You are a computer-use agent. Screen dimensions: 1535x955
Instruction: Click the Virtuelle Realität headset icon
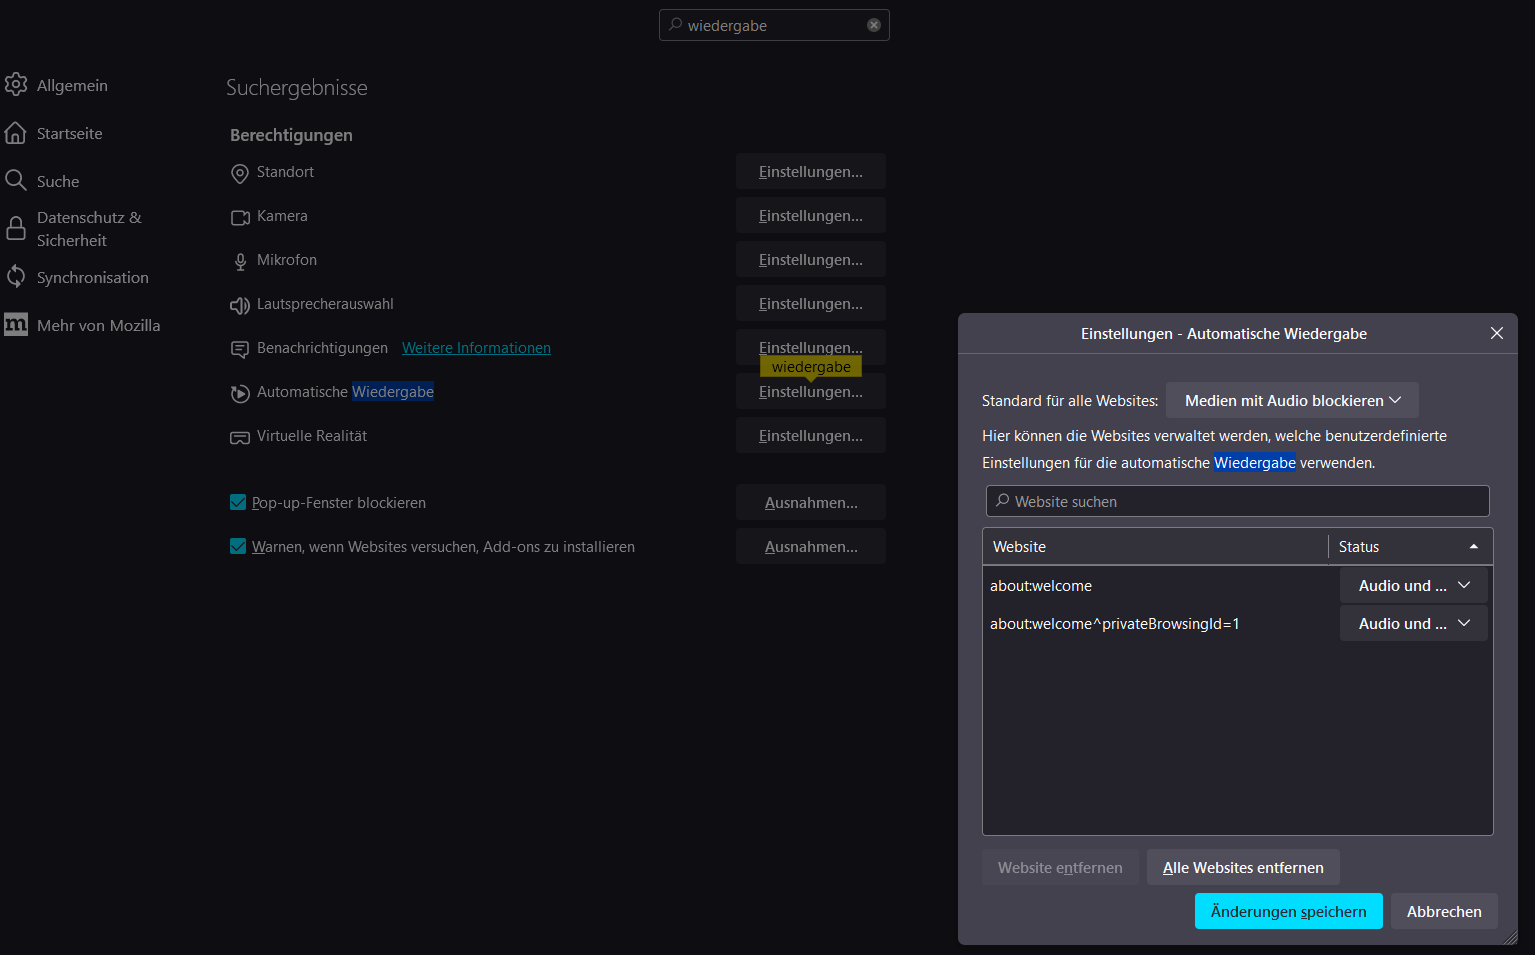[240, 437]
